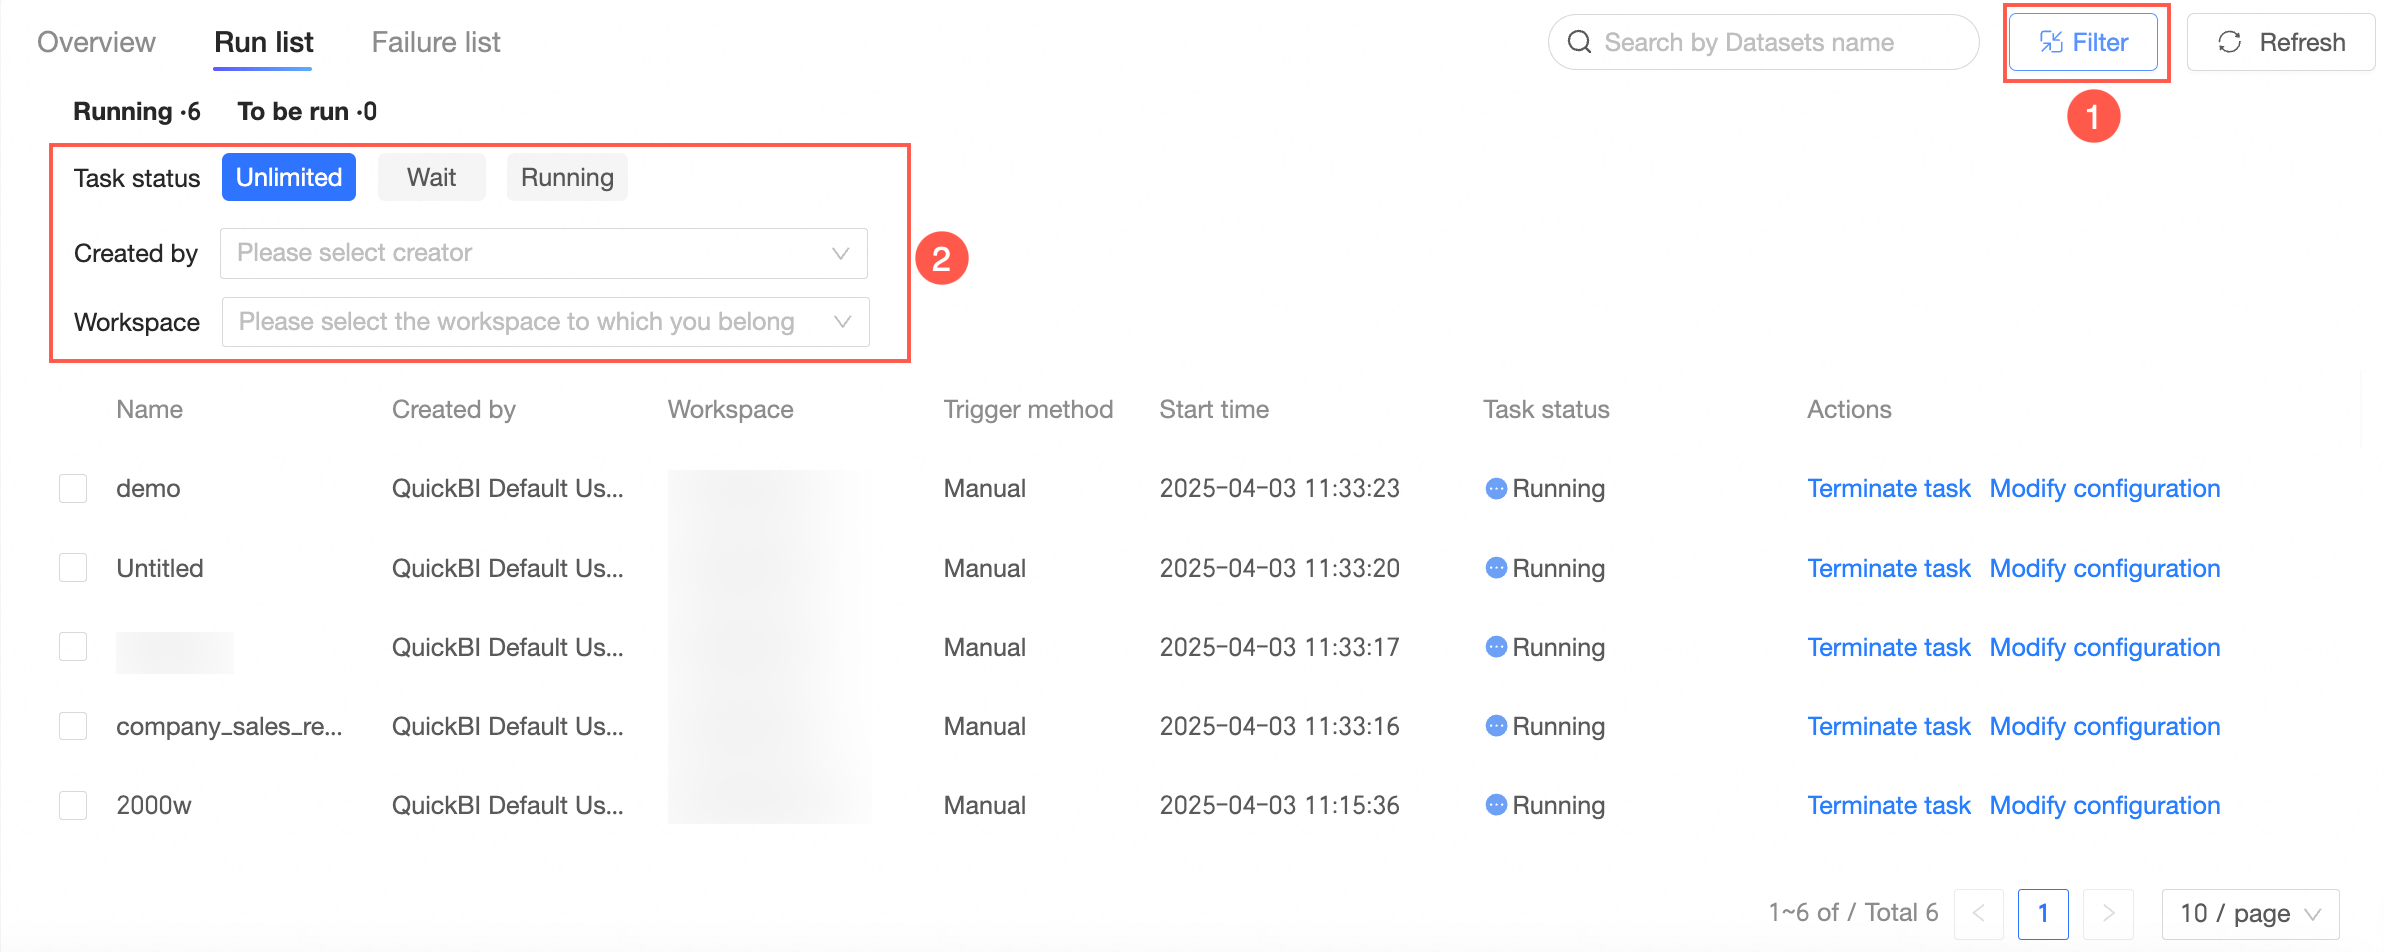Click the running status icon for demo
This screenshot has height=952, width=2386.
click(x=1496, y=489)
